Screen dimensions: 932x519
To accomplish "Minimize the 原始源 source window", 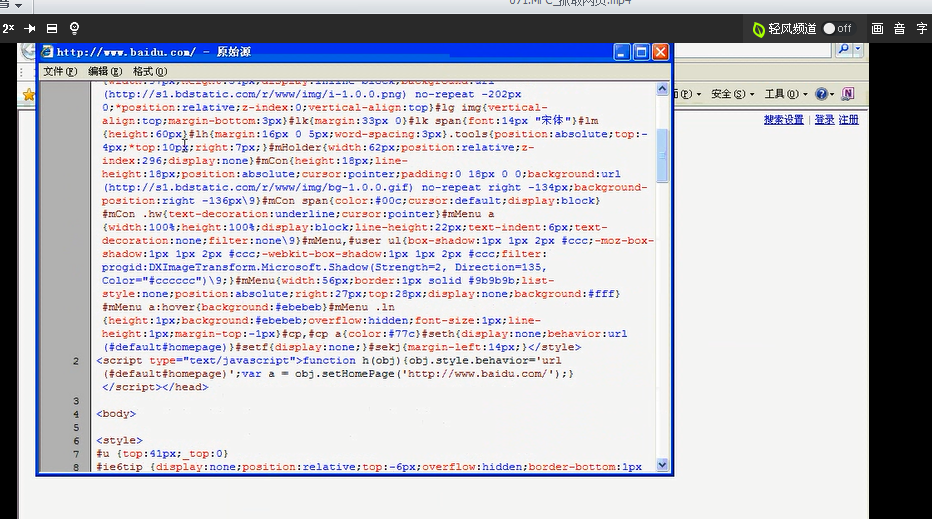I will (622, 52).
